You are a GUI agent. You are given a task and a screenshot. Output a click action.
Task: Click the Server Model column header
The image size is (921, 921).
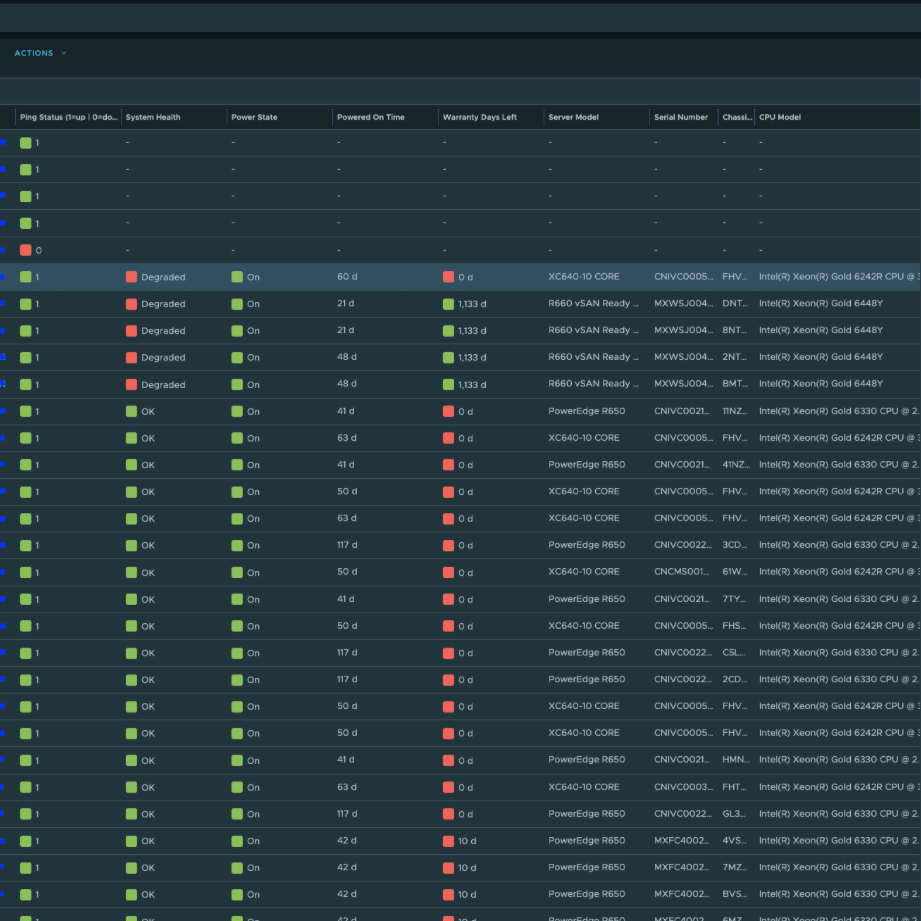pyautogui.click(x=573, y=117)
